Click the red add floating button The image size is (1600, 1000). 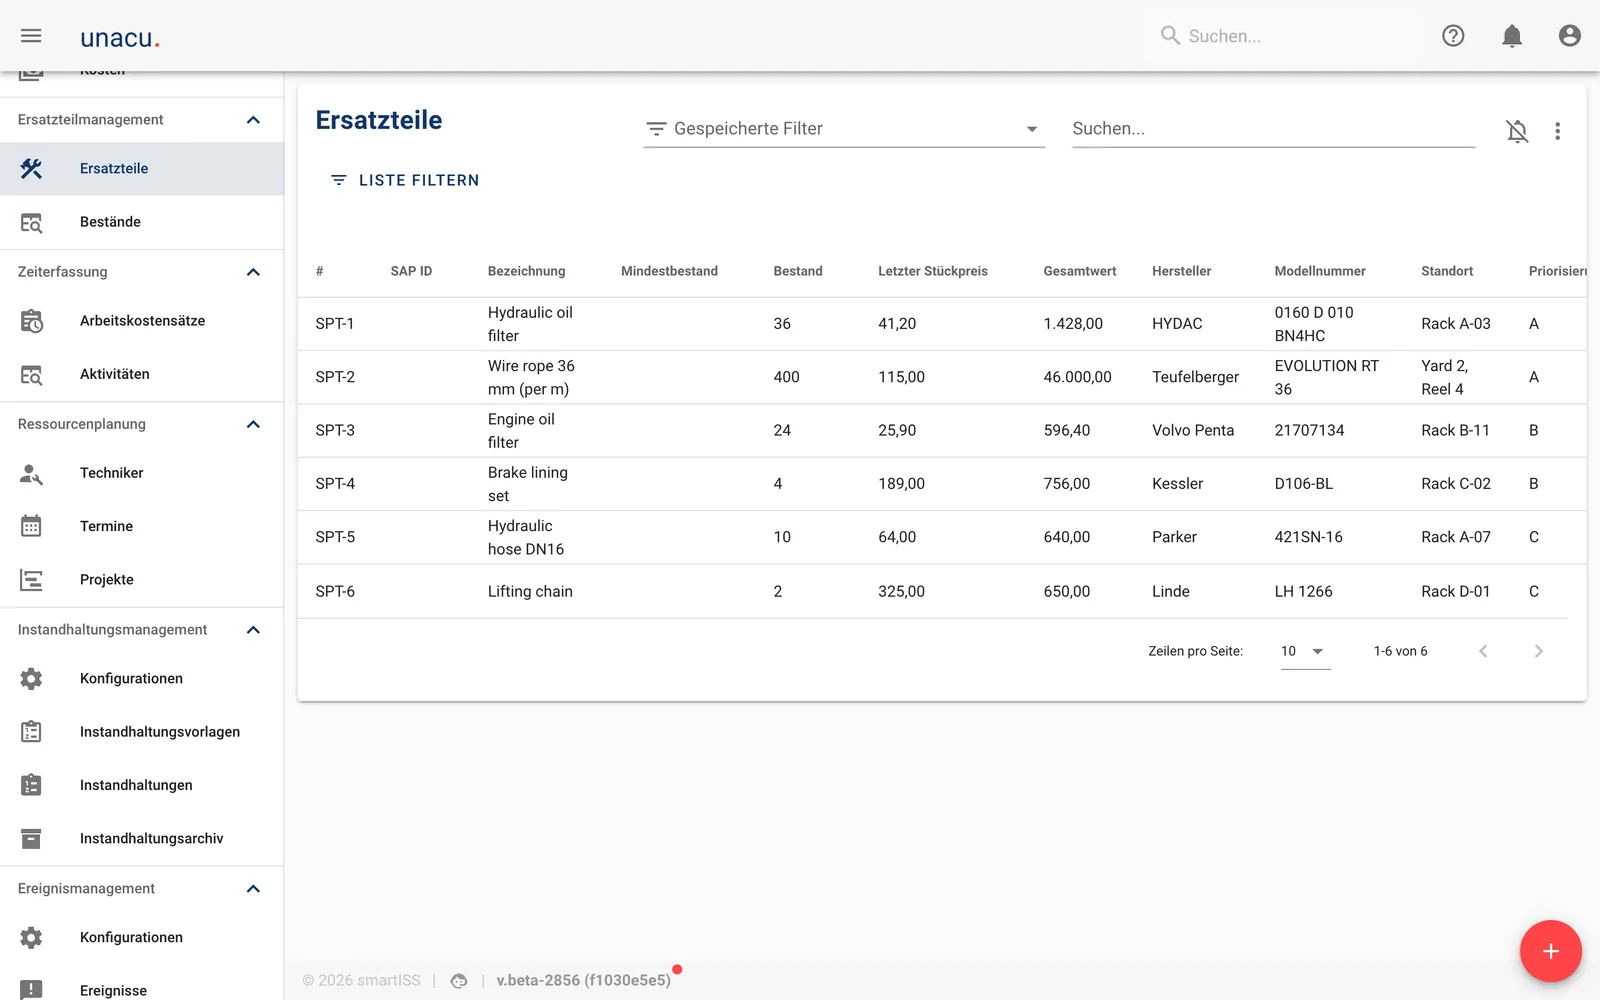(x=1550, y=951)
